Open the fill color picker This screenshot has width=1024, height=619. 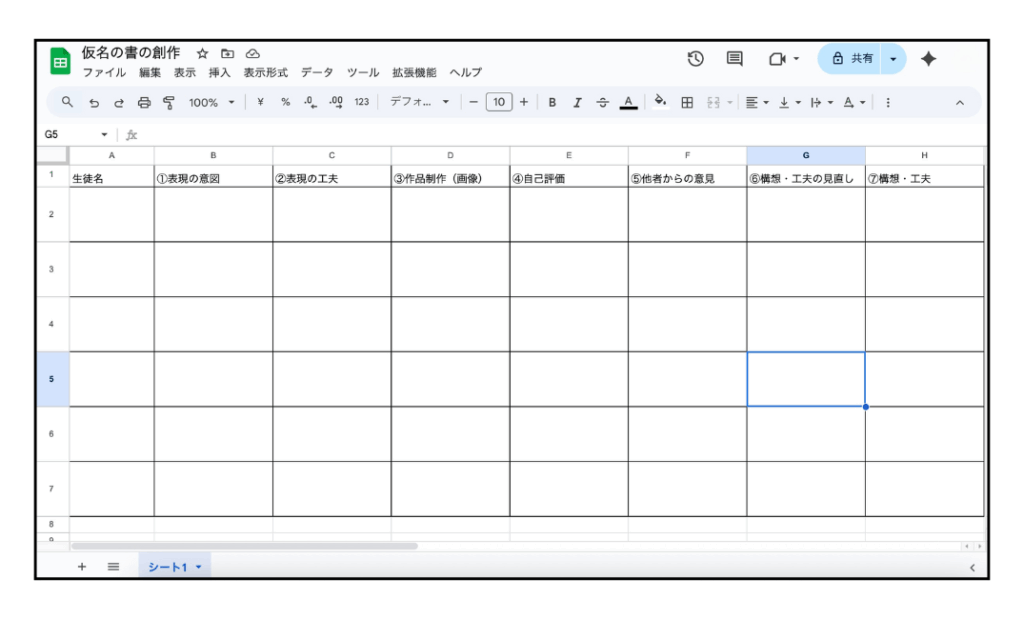660,102
